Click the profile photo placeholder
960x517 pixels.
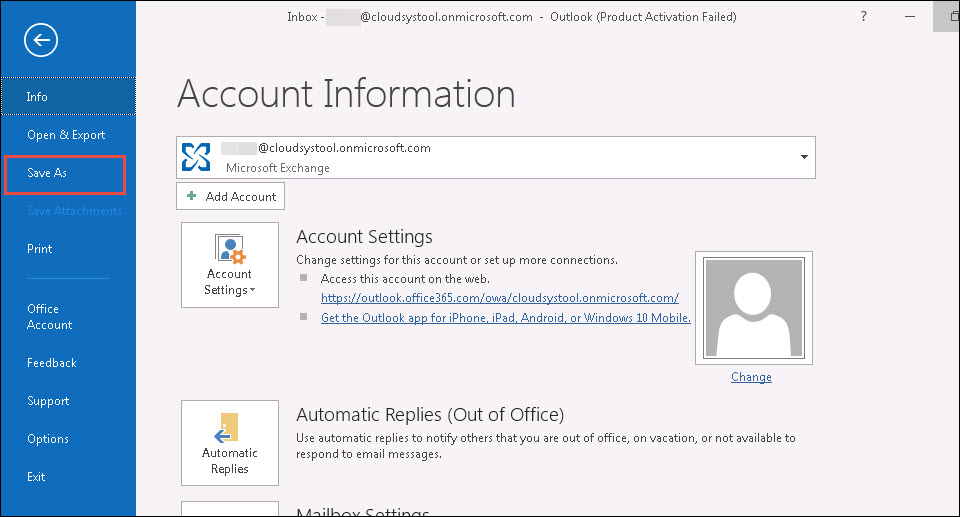pos(754,308)
